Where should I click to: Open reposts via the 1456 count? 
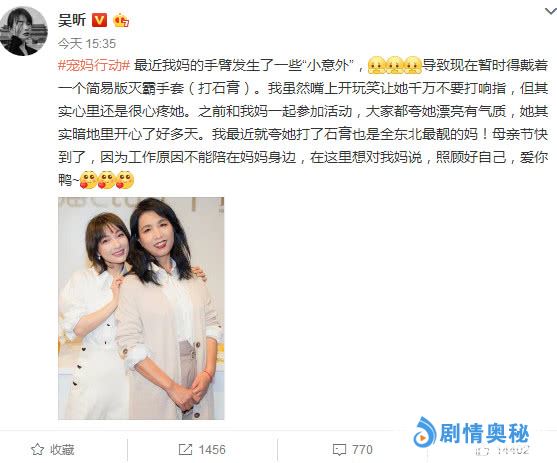(212, 450)
